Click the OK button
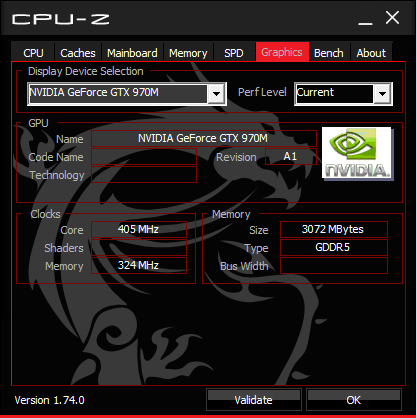This screenshot has width=417, height=419. (x=354, y=400)
